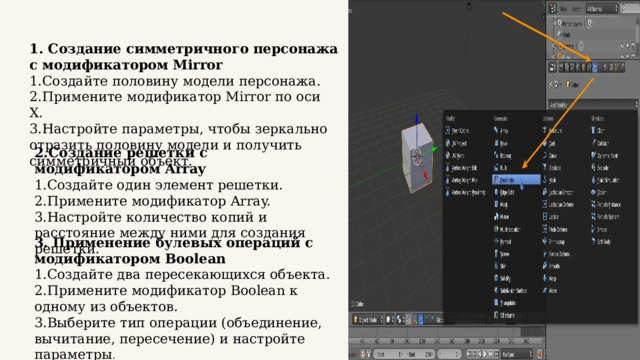Screen dimensions: 640x360
Task: Play the animation in reverse
Action: [479, 354]
